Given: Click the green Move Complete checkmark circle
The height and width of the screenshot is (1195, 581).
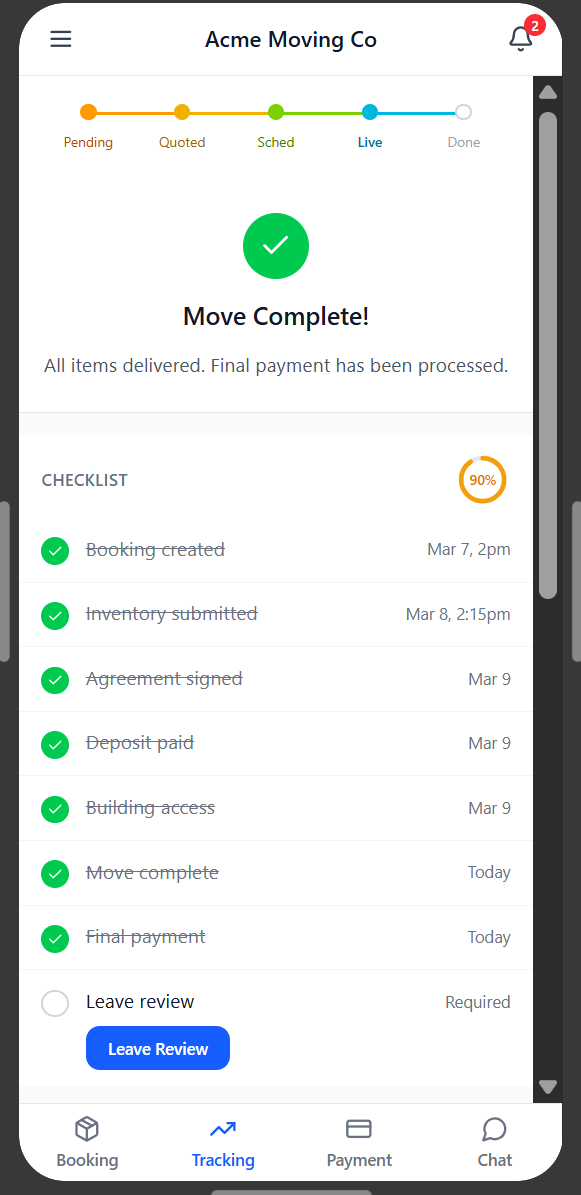Looking at the screenshot, I should (276, 245).
